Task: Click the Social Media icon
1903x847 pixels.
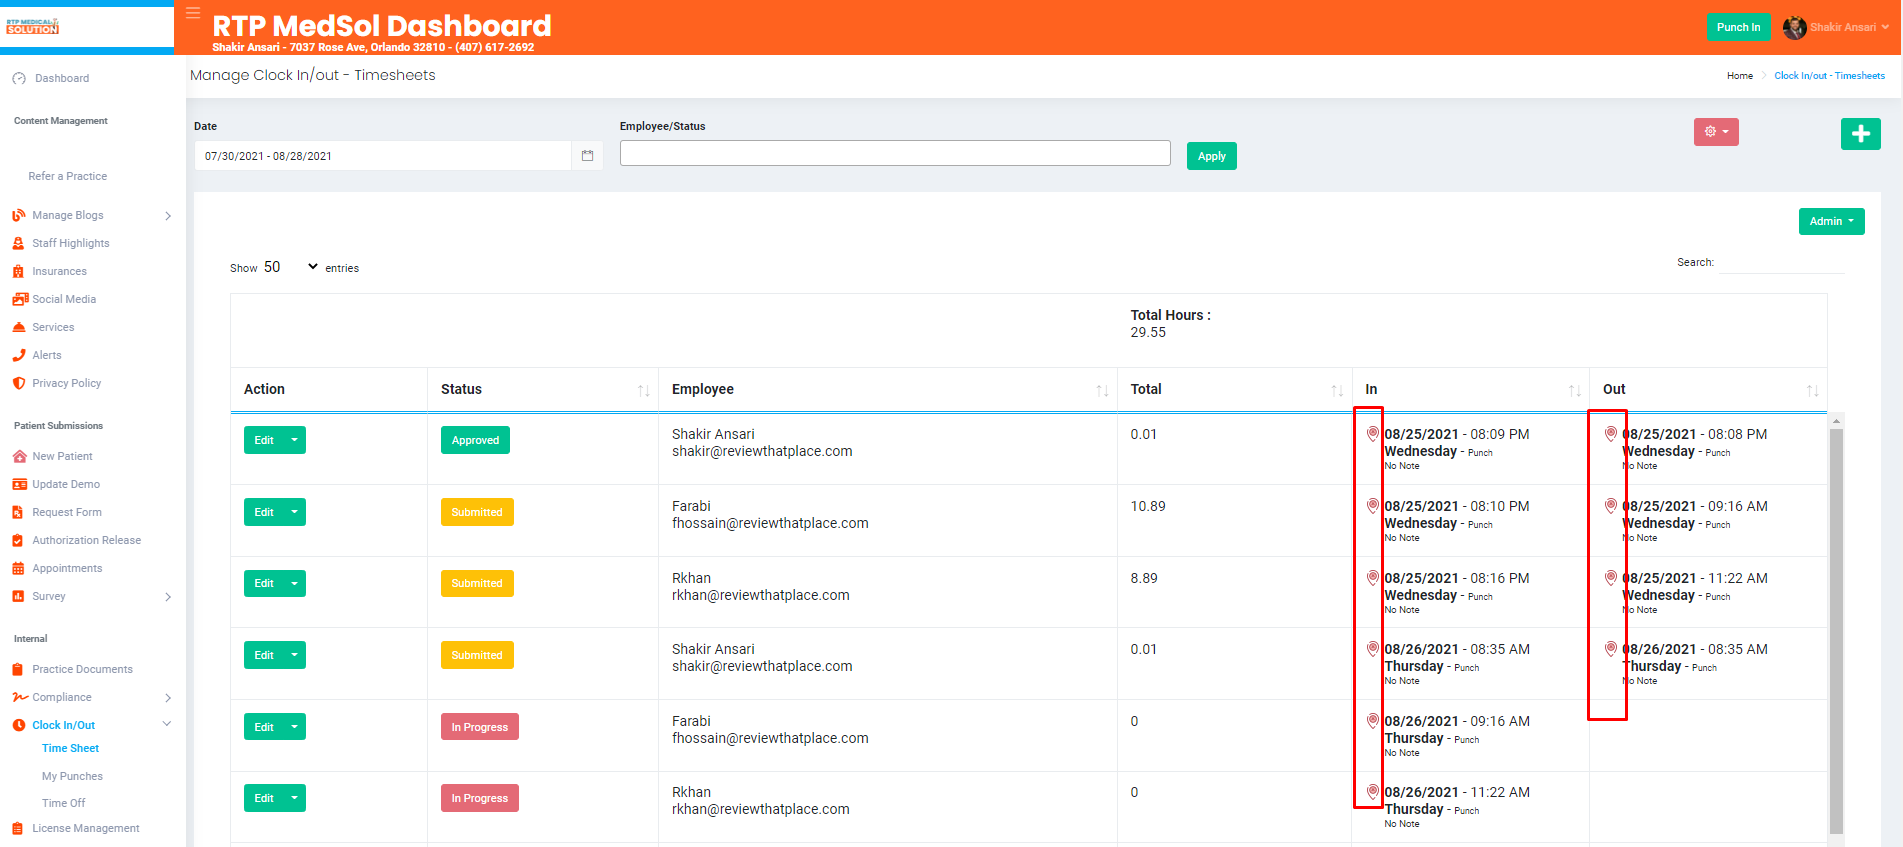Action: [20, 299]
